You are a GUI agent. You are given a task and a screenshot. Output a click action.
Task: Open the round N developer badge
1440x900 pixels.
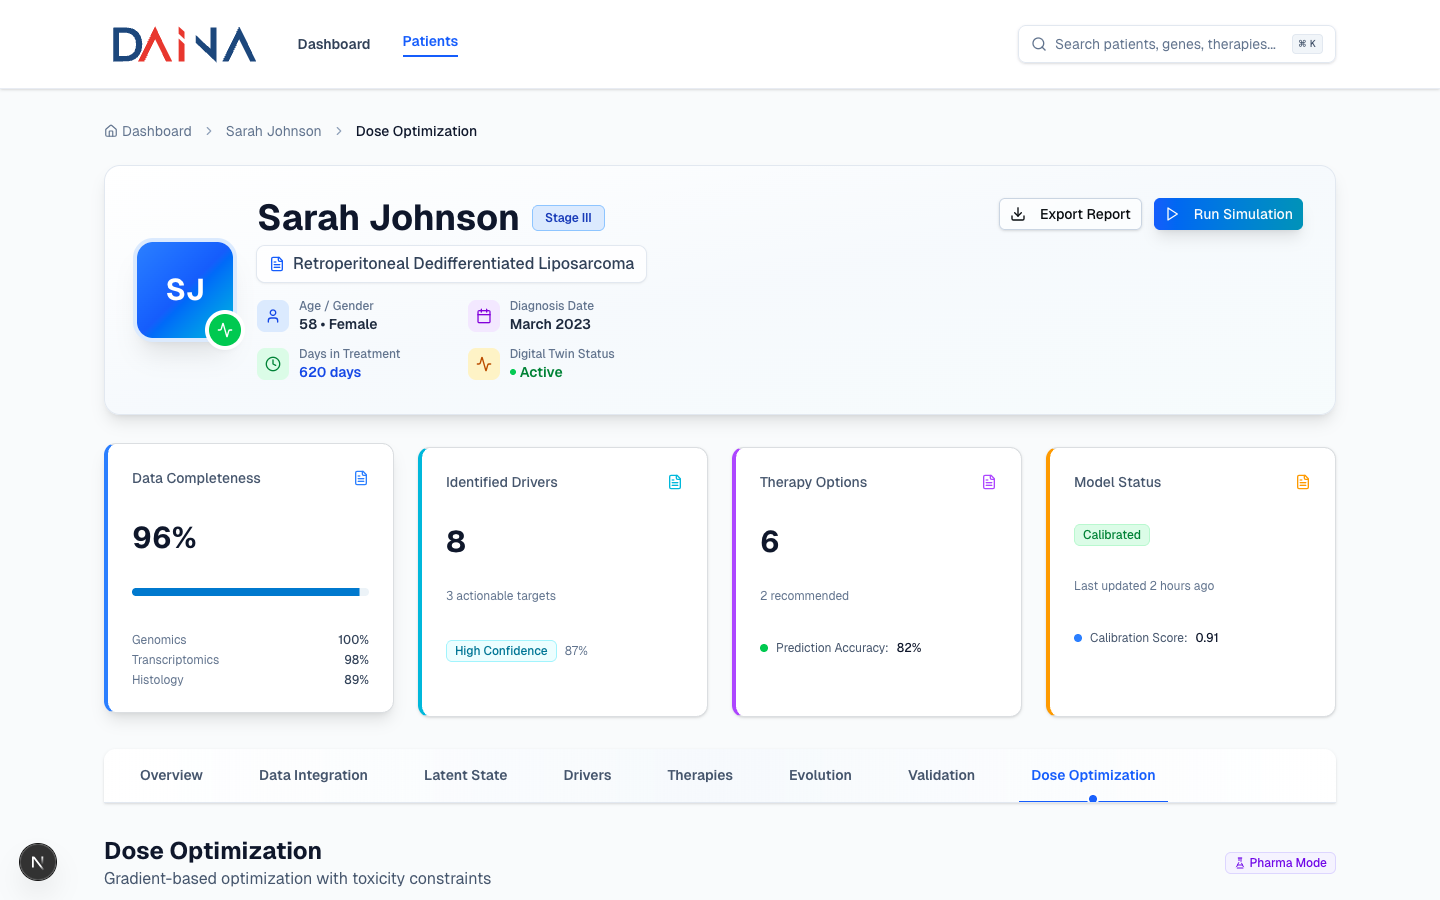(38, 862)
